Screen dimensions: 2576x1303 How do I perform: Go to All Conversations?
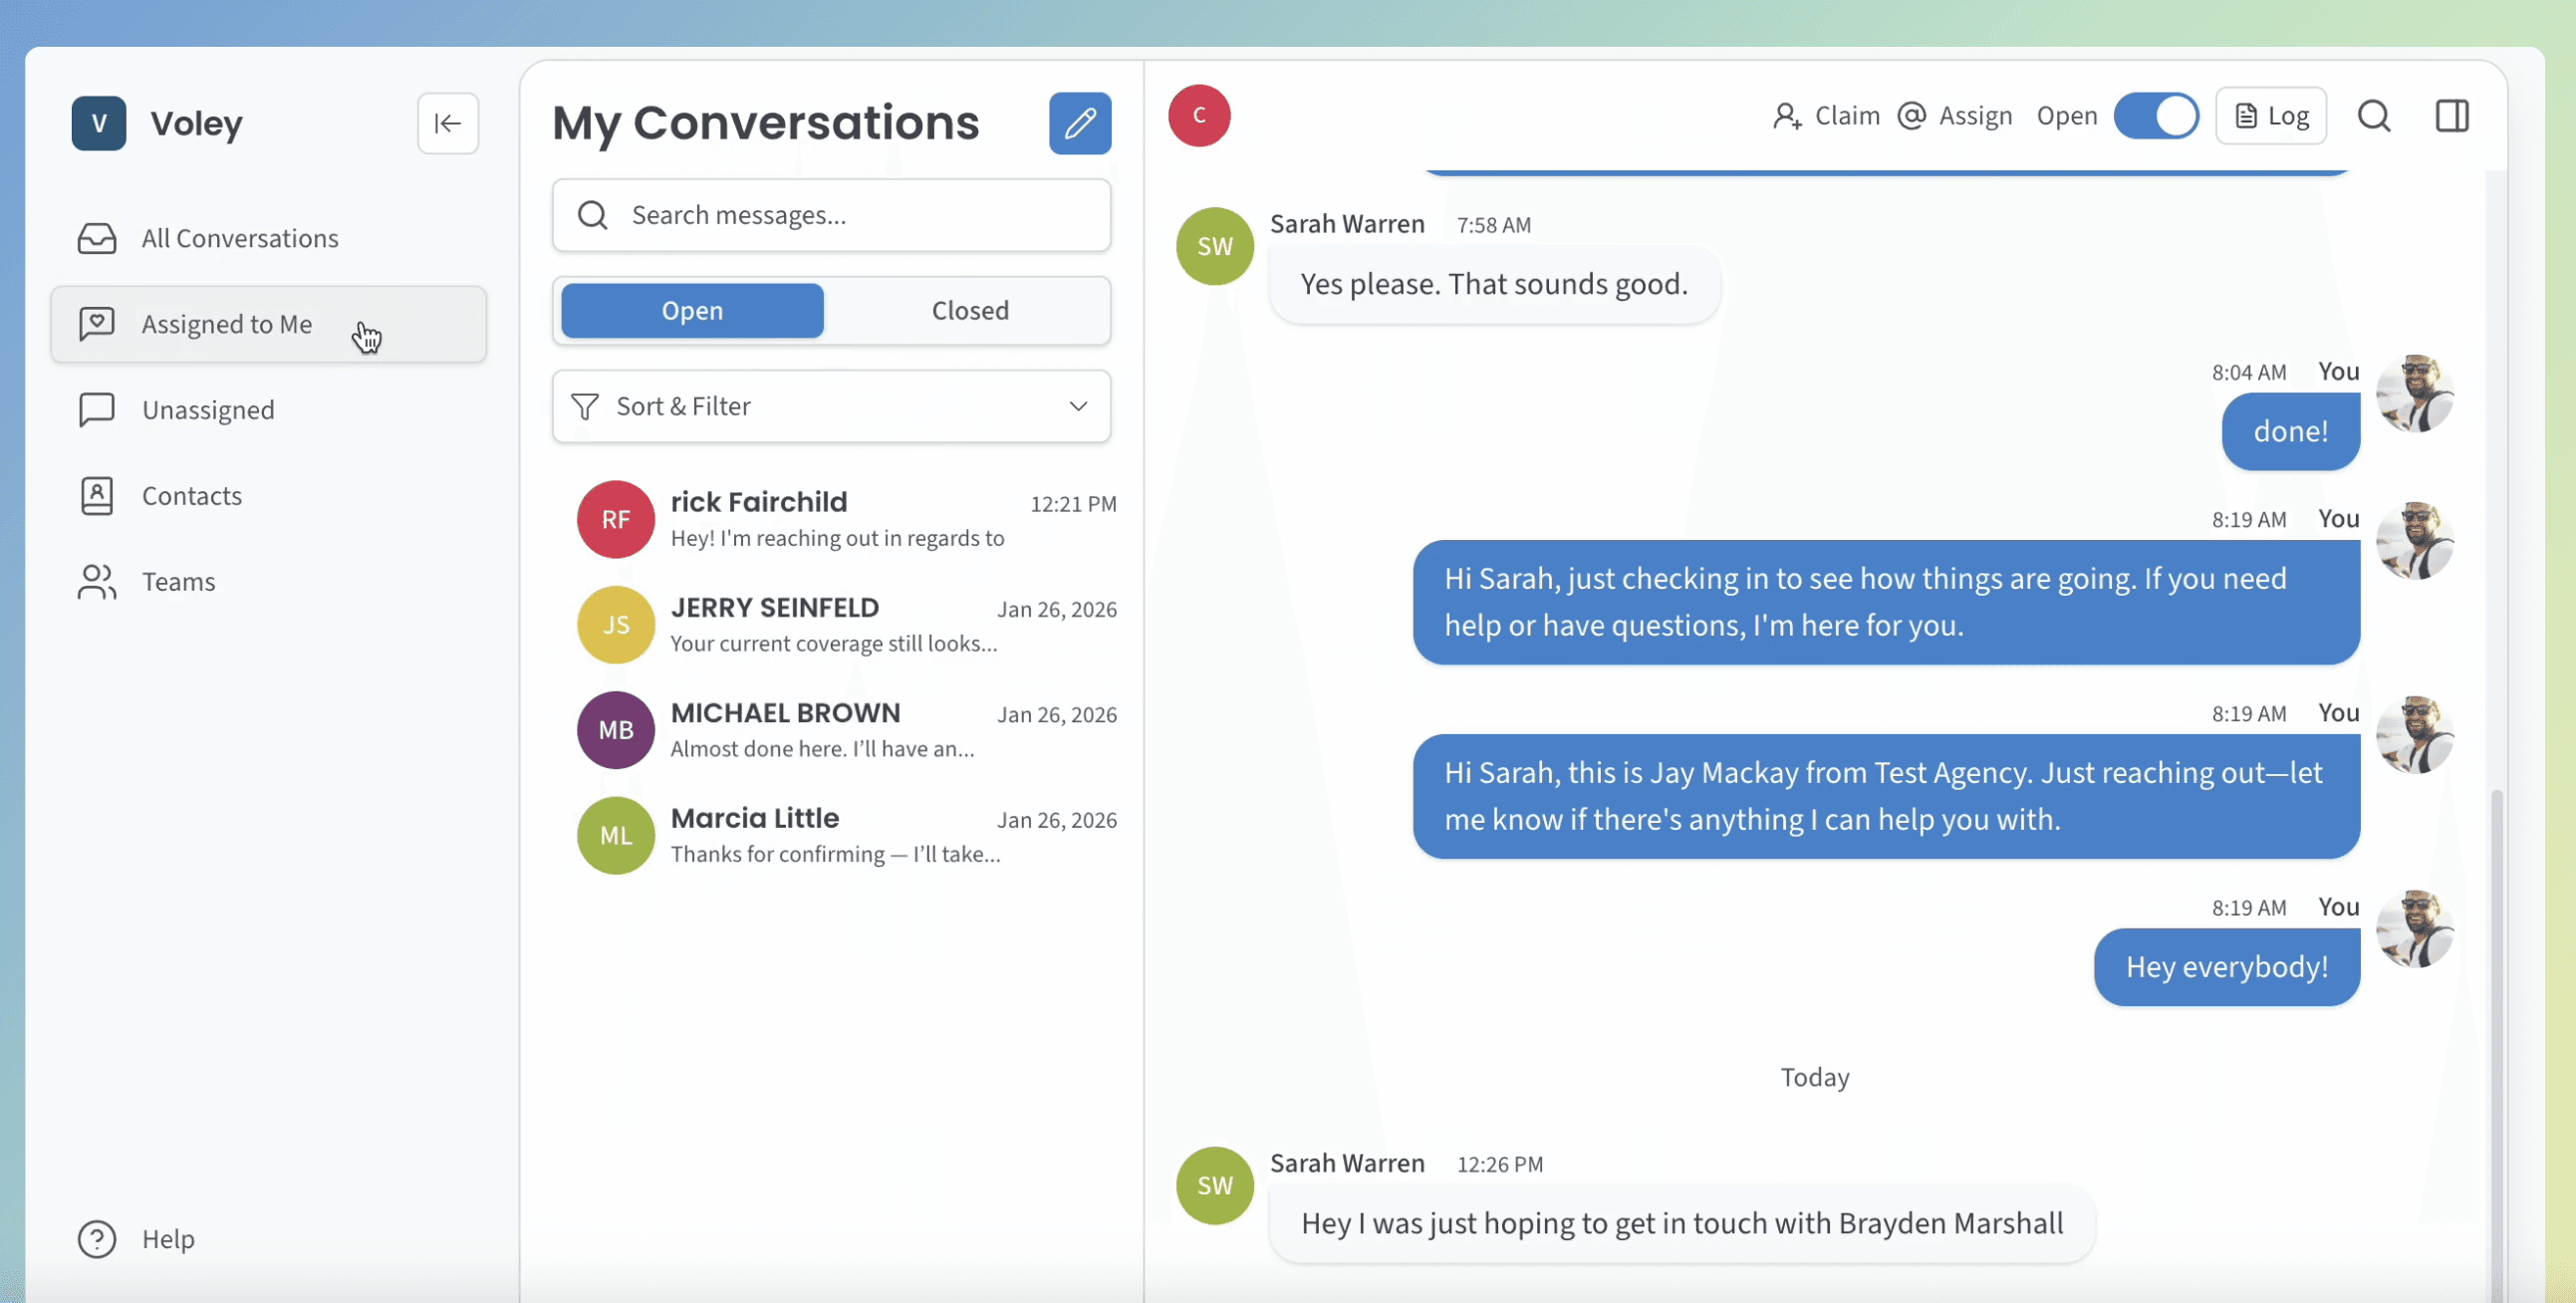pyautogui.click(x=239, y=238)
